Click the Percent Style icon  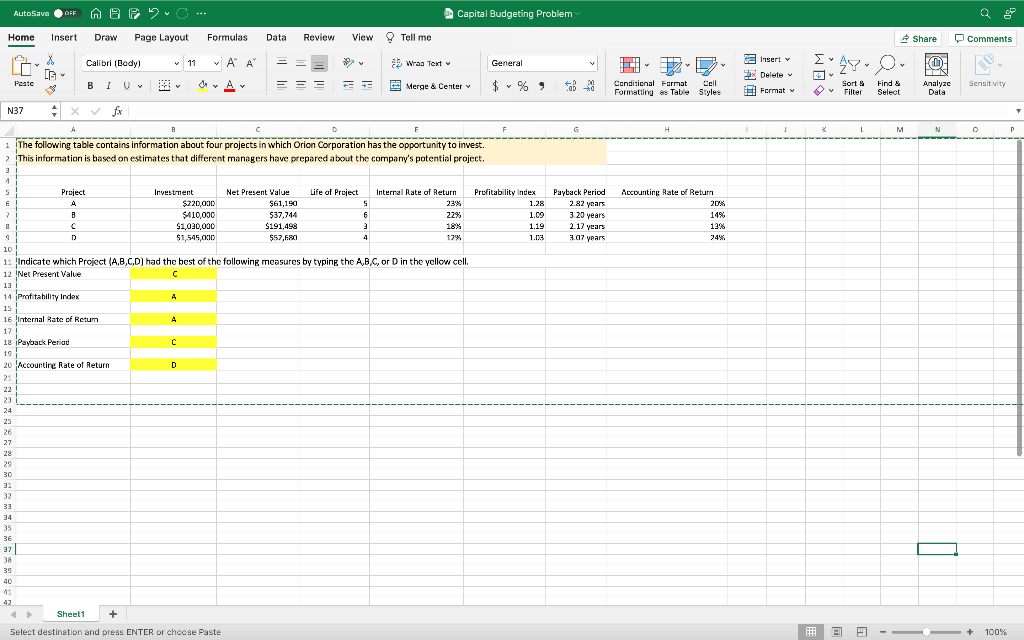click(523, 86)
